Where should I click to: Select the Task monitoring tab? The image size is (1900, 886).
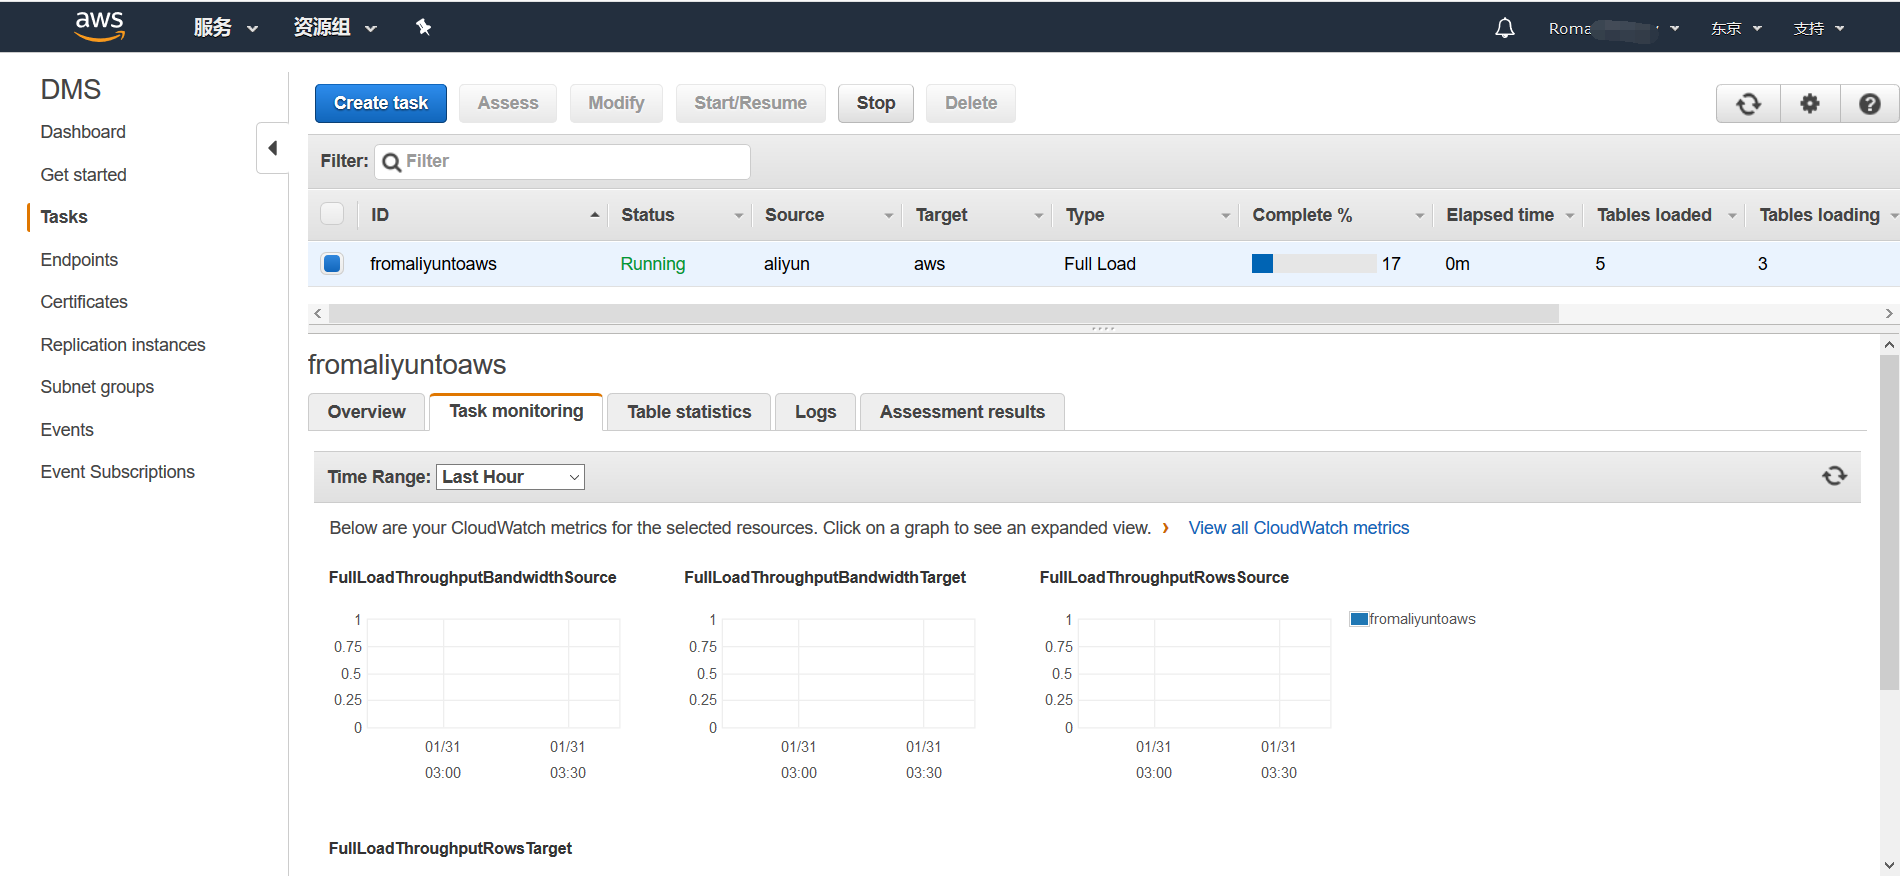coord(516,411)
